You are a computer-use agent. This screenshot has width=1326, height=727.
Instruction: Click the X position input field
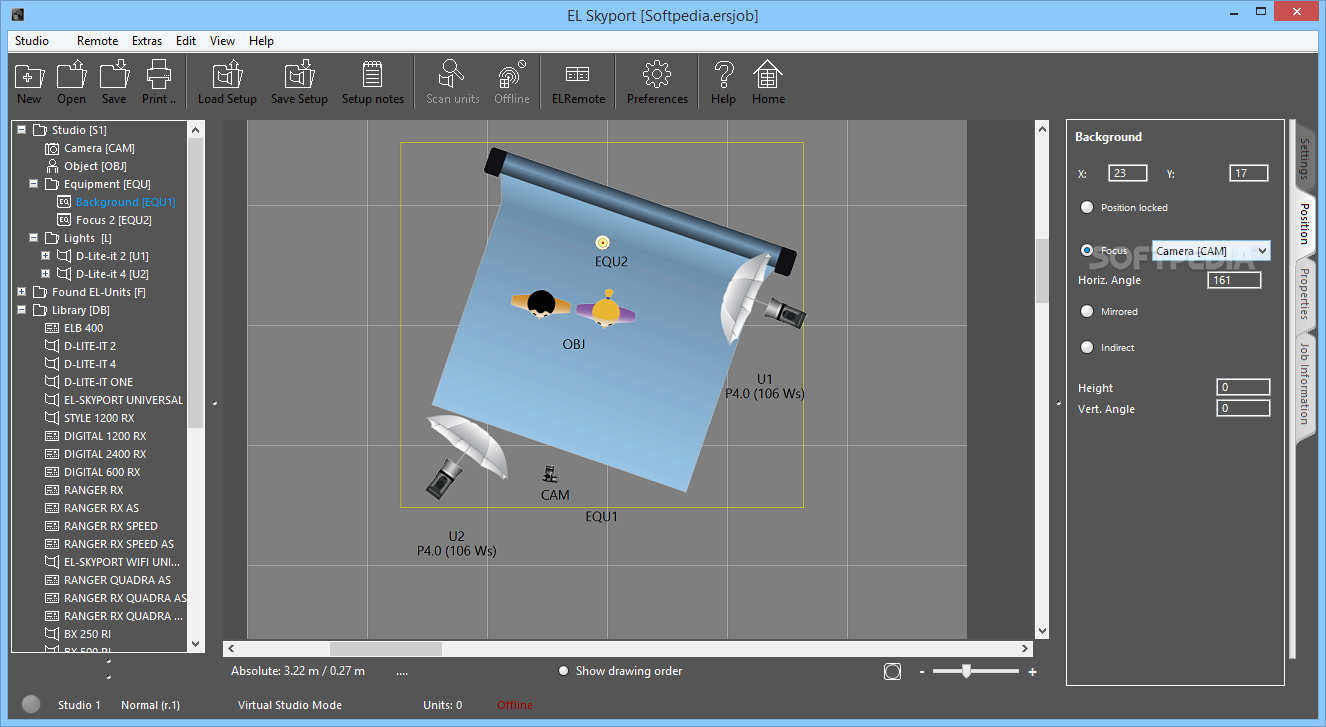(x=1127, y=173)
